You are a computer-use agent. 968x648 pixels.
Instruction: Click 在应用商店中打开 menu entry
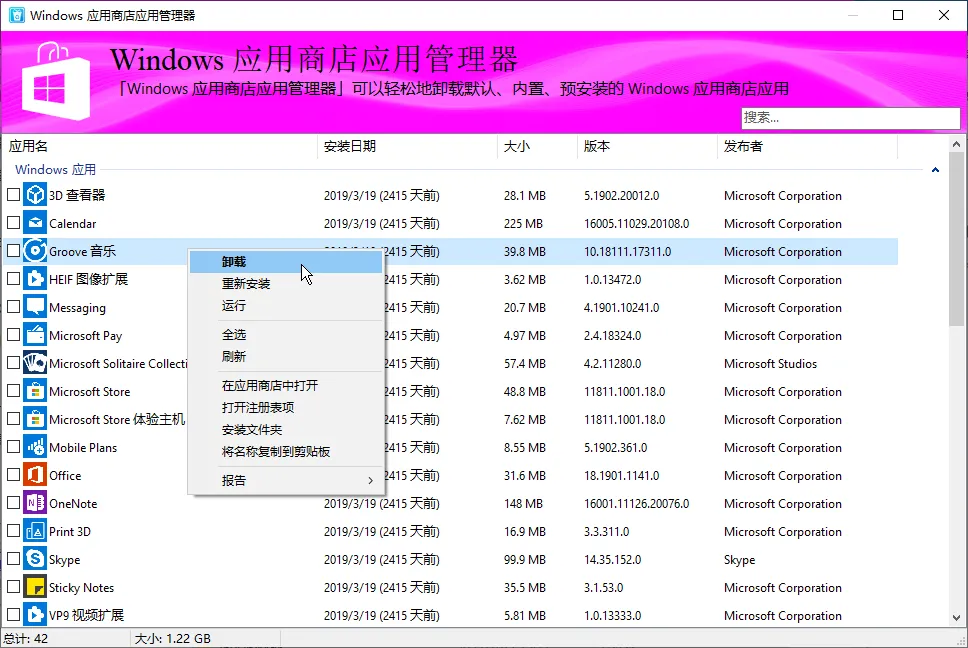pyautogui.click(x=286, y=386)
